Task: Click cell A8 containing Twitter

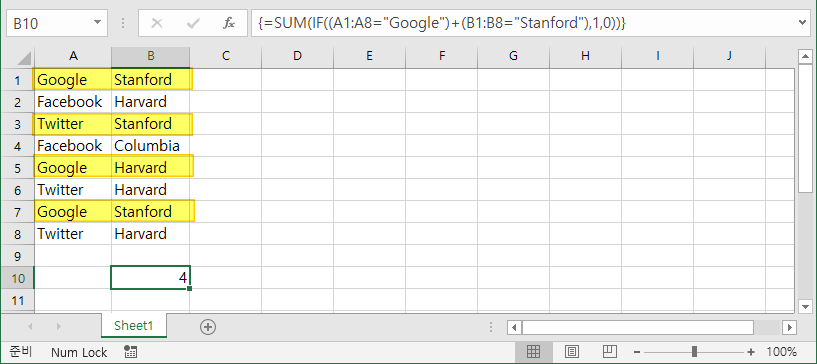Action: pyautogui.click(x=73, y=234)
